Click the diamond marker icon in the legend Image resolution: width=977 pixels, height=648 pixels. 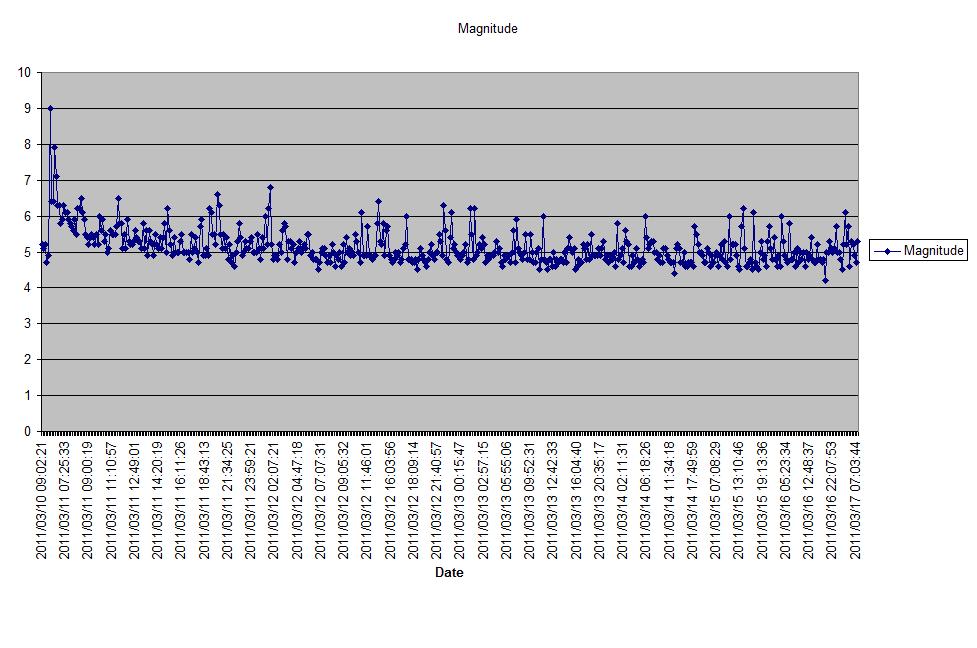887,251
